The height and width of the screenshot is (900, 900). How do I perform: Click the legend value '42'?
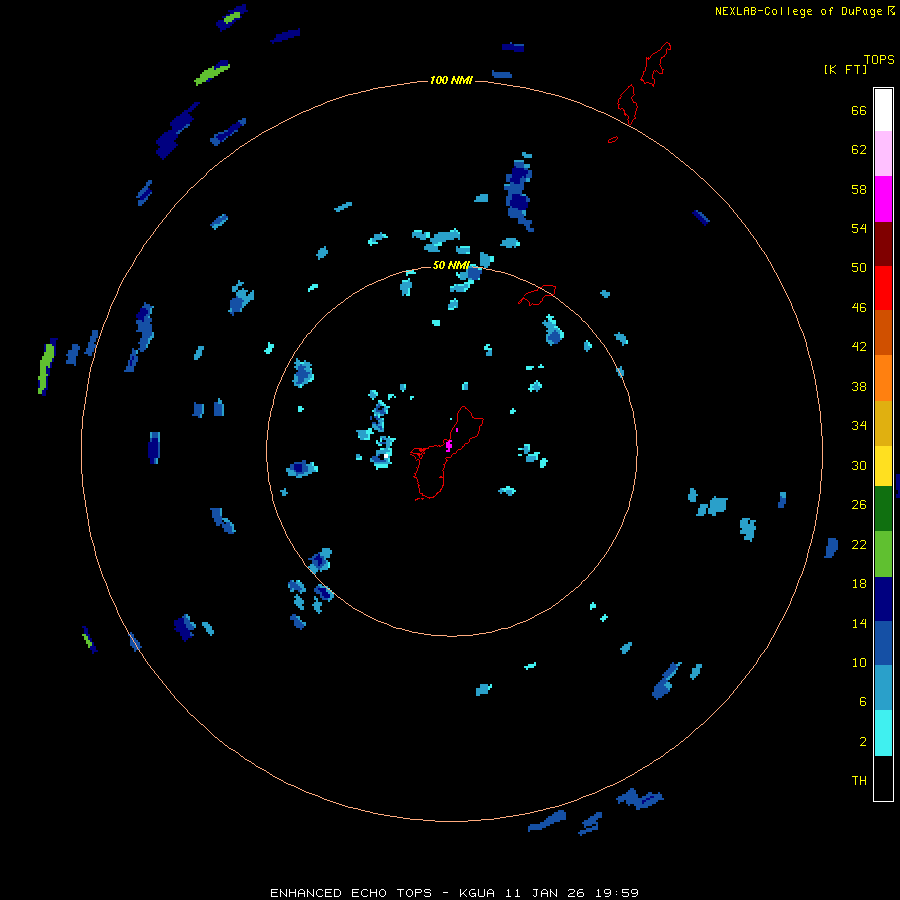point(859,347)
